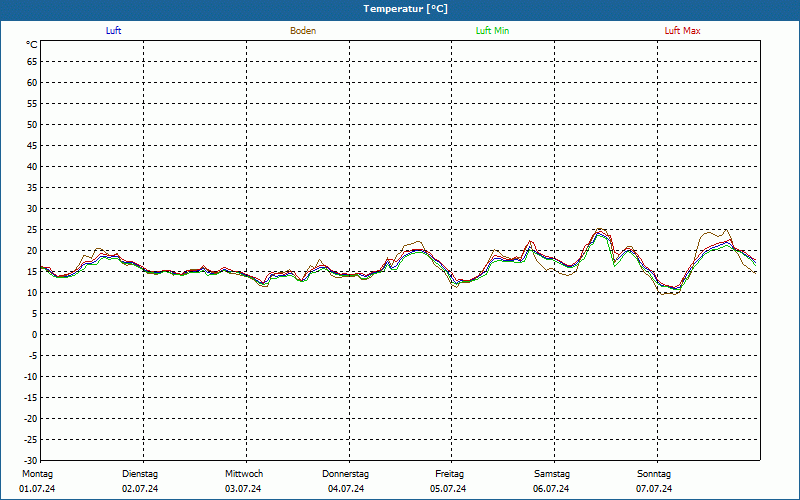This screenshot has width=800, height=500.
Task: Click the -15 value on the temperature axis
Action: click(x=31, y=397)
